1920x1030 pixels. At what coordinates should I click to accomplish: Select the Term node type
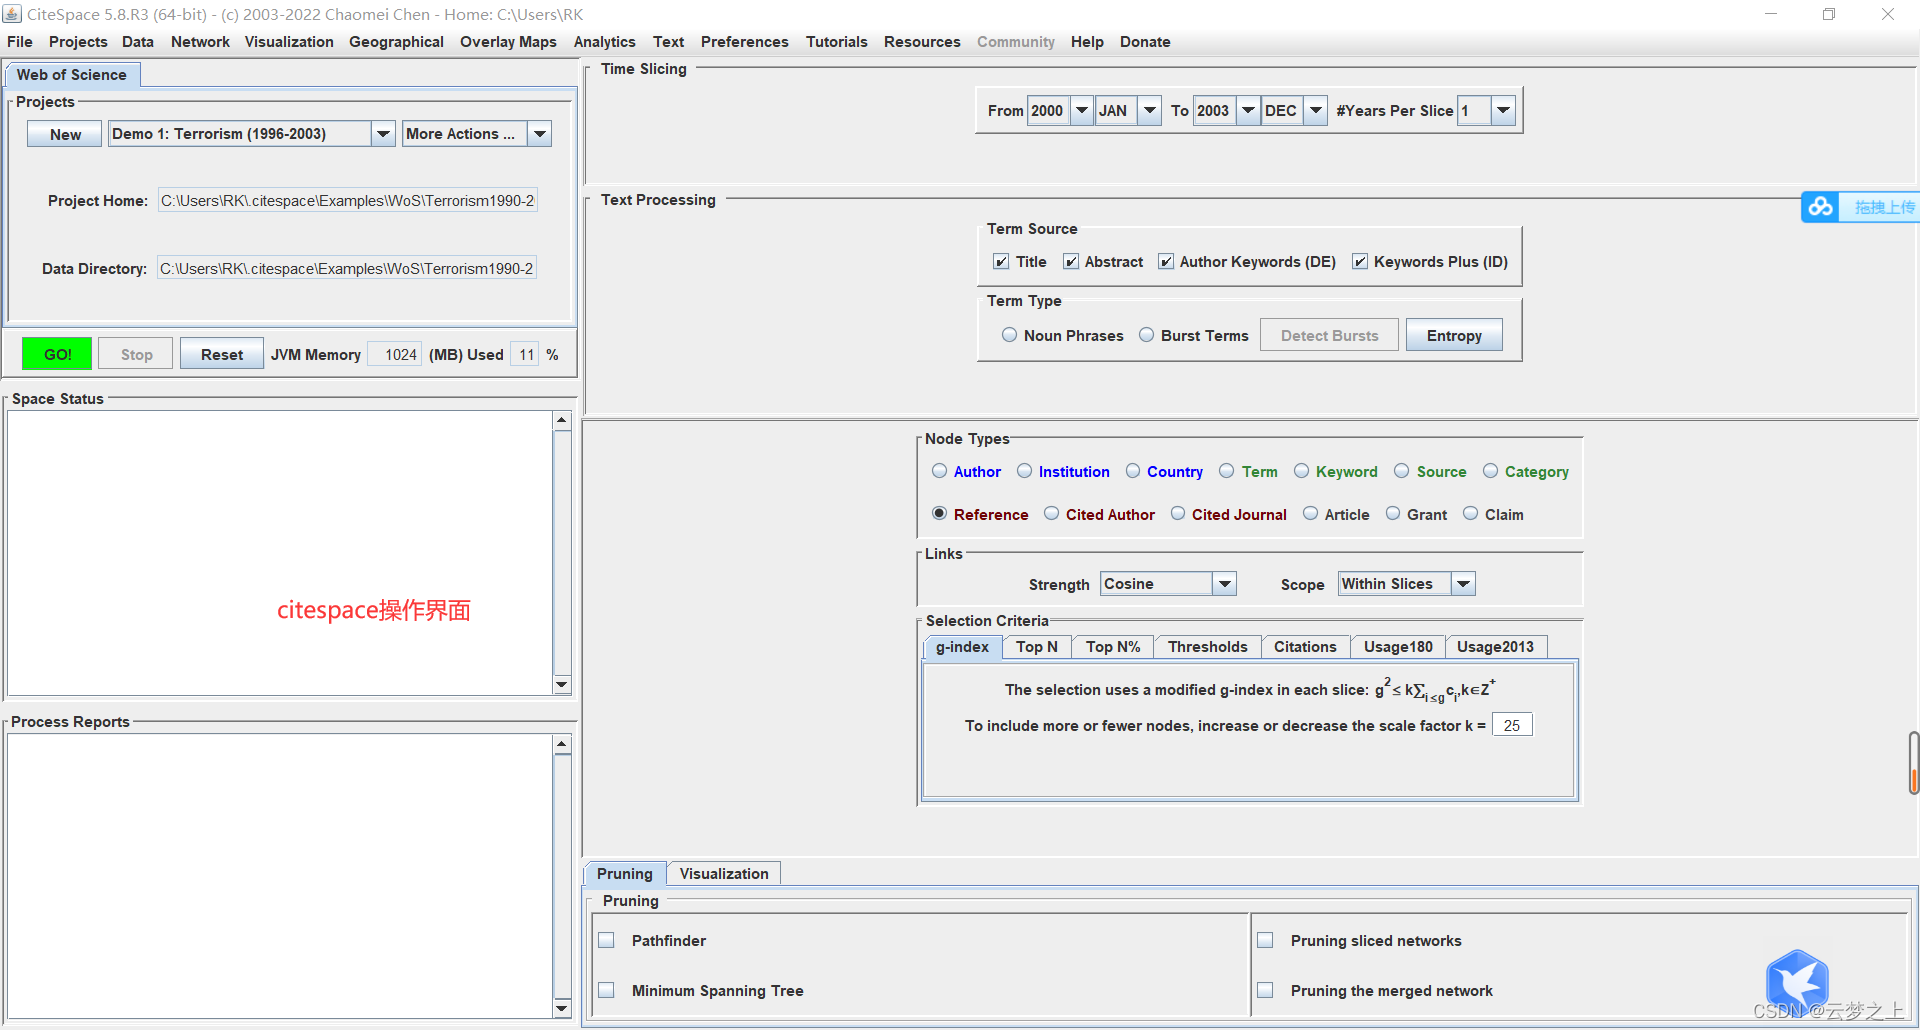(1226, 471)
